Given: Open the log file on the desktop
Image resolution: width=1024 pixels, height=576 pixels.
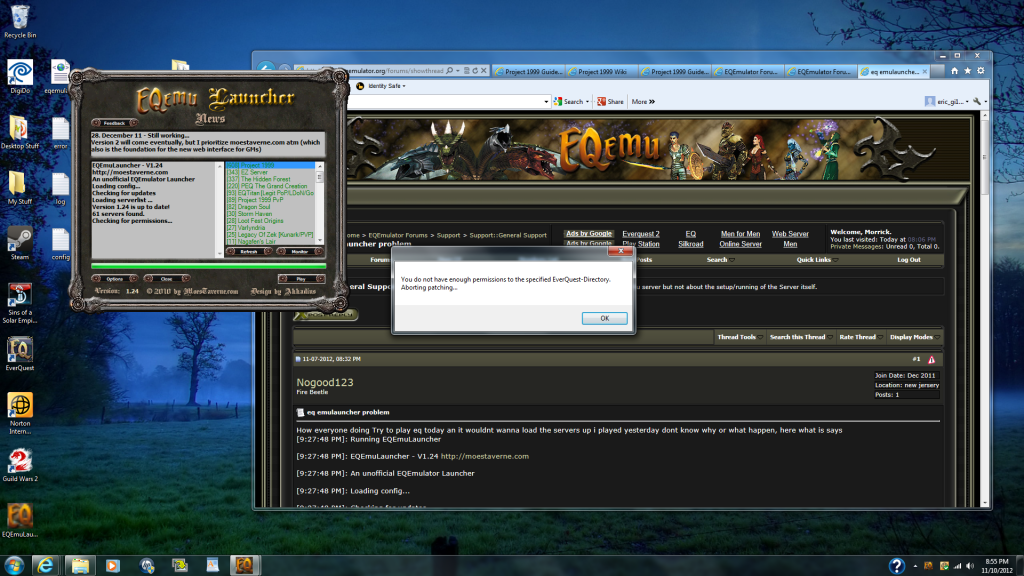Looking at the screenshot, I should 60,189.
